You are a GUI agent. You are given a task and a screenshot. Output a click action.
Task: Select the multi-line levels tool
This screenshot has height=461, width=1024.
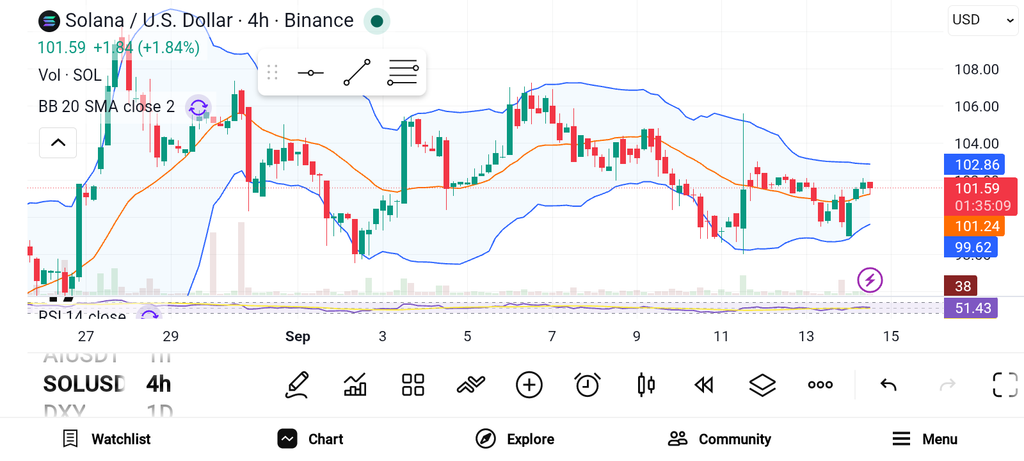(x=403, y=72)
